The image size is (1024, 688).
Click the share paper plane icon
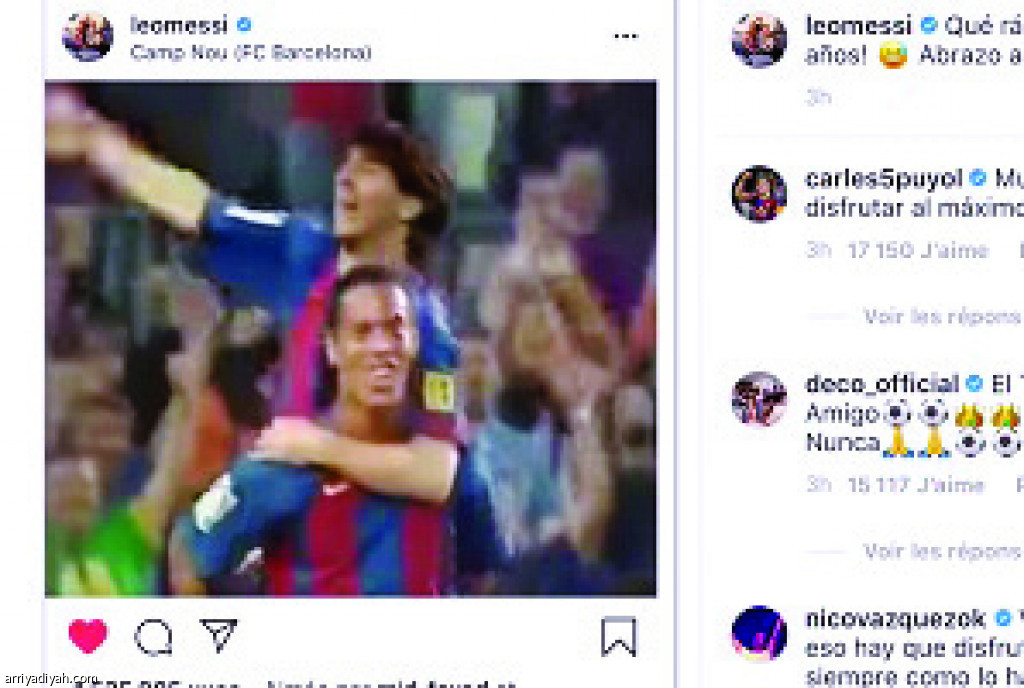point(219,634)
